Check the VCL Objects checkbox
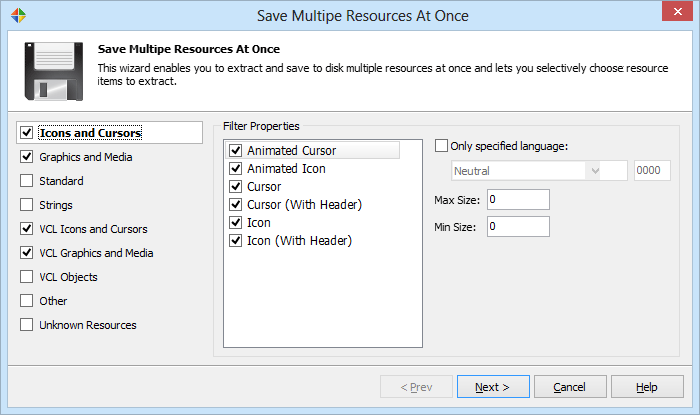This screenshot has height=415, width=700. pos(26,277)
